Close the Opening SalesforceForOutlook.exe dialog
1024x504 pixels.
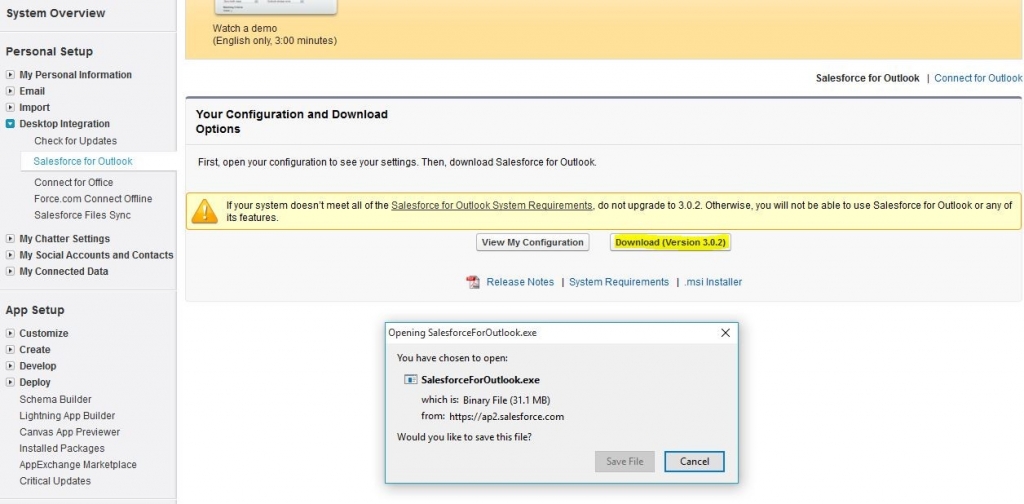tap(725, 333)
